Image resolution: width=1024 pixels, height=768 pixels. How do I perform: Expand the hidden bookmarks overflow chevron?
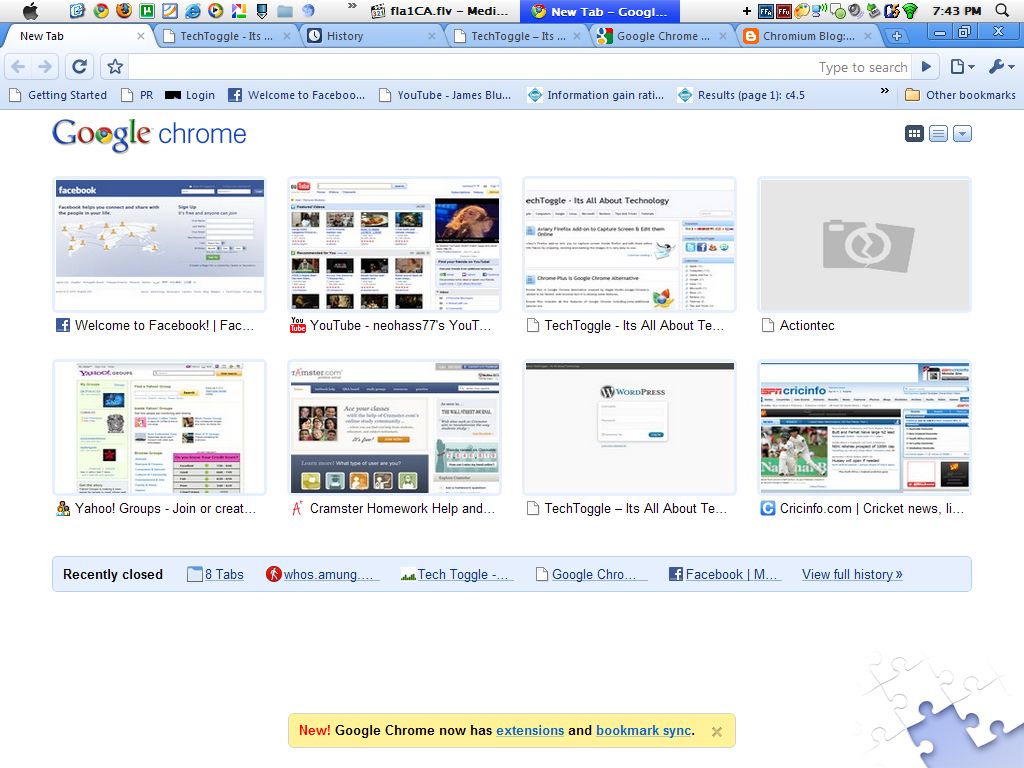(885, 91)
